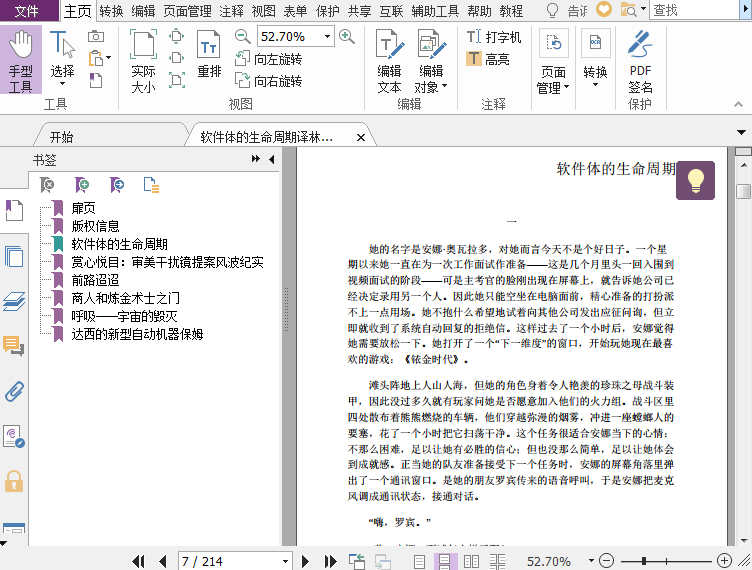Open bookmark panel options page icon
This screenshot has width=752, height=570.
coord(151,185)
